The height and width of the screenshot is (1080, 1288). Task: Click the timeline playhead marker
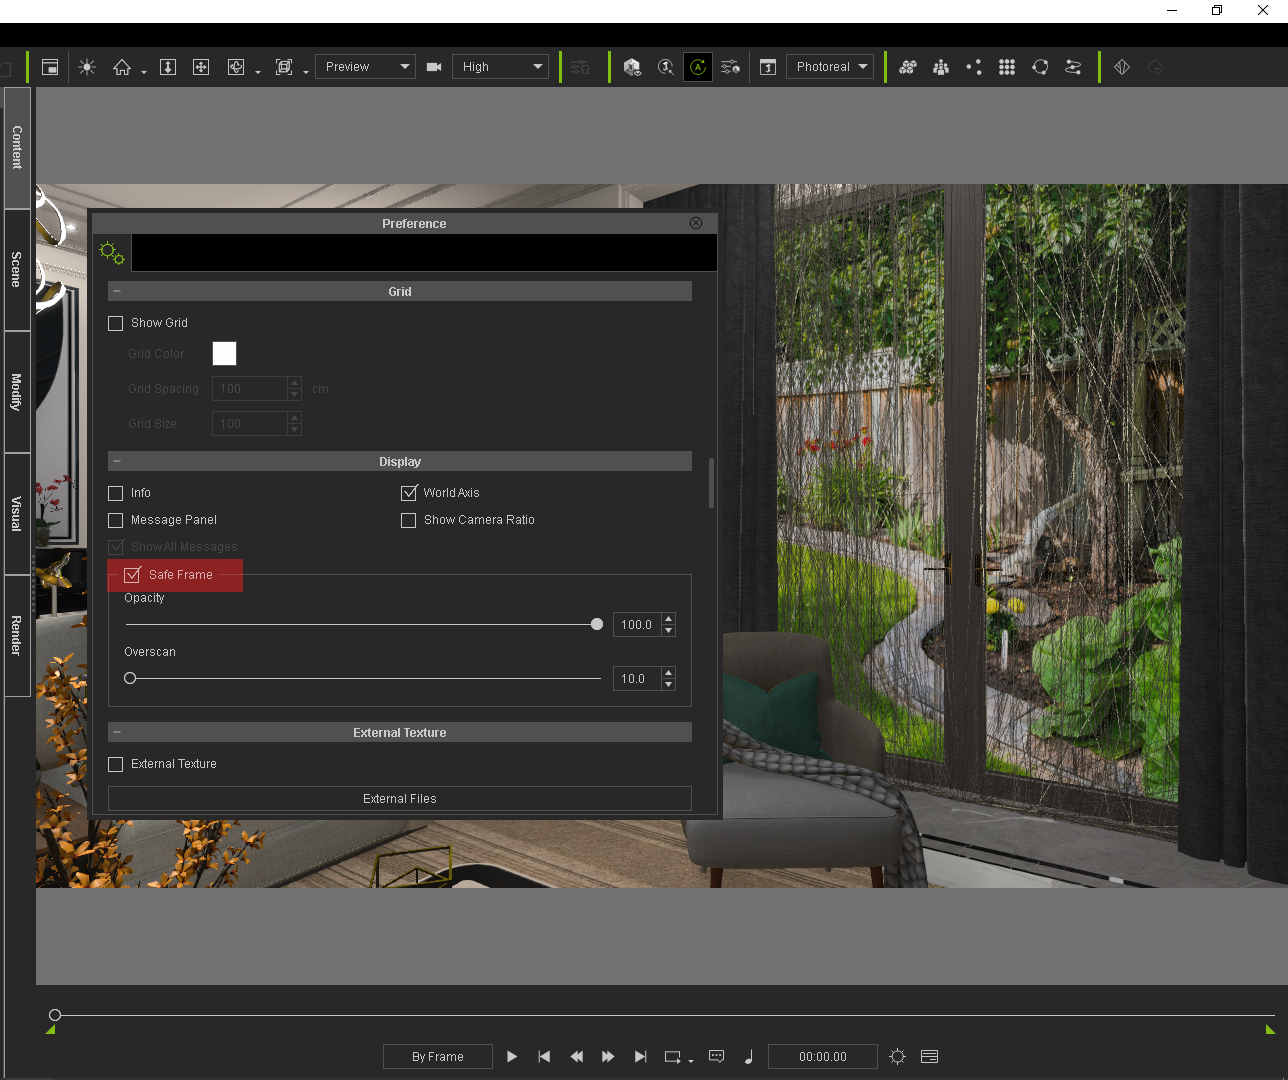pyautogui.click(x=55, y=1015)
